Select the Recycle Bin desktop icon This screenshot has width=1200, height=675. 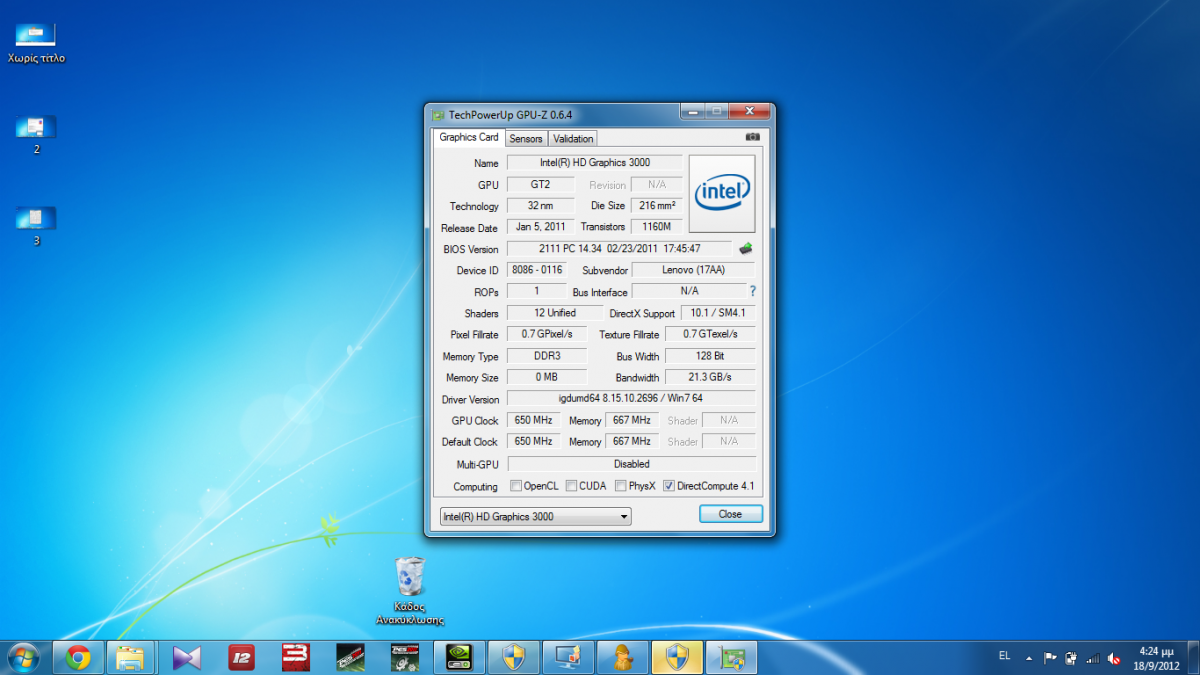(410, 590)
